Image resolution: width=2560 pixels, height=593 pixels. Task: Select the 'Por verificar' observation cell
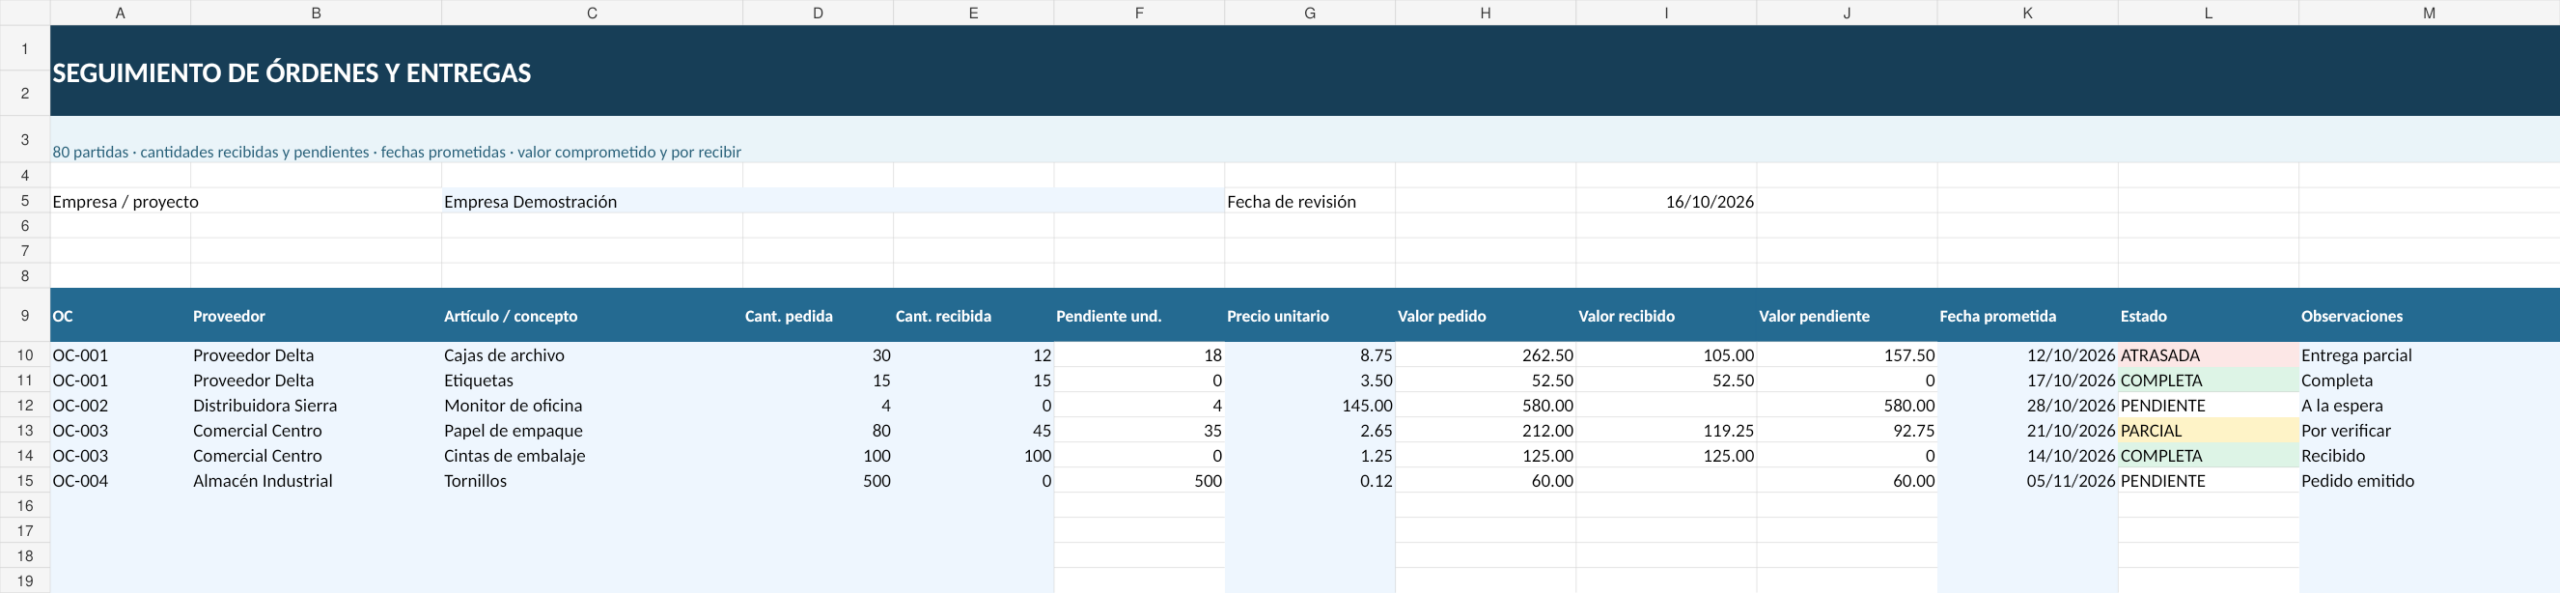(x=2429, y=431)
